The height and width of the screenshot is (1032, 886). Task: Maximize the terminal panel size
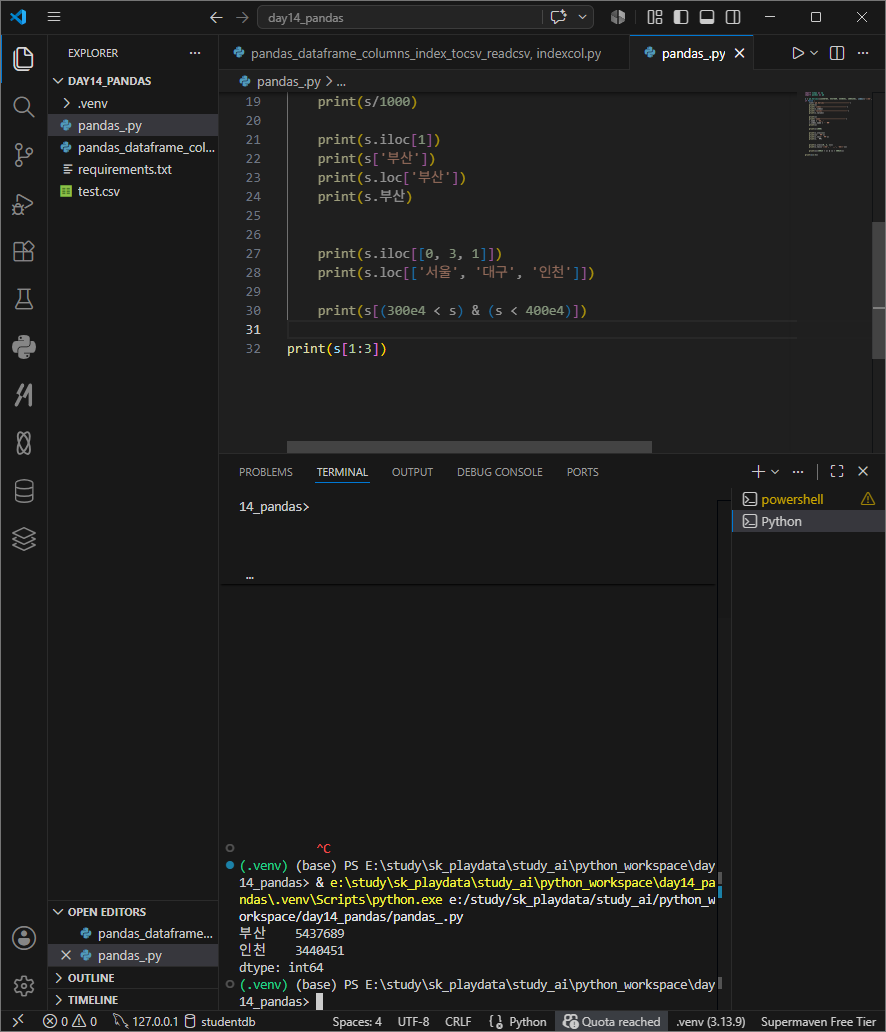pyautogui.click(x=837, y=471)
